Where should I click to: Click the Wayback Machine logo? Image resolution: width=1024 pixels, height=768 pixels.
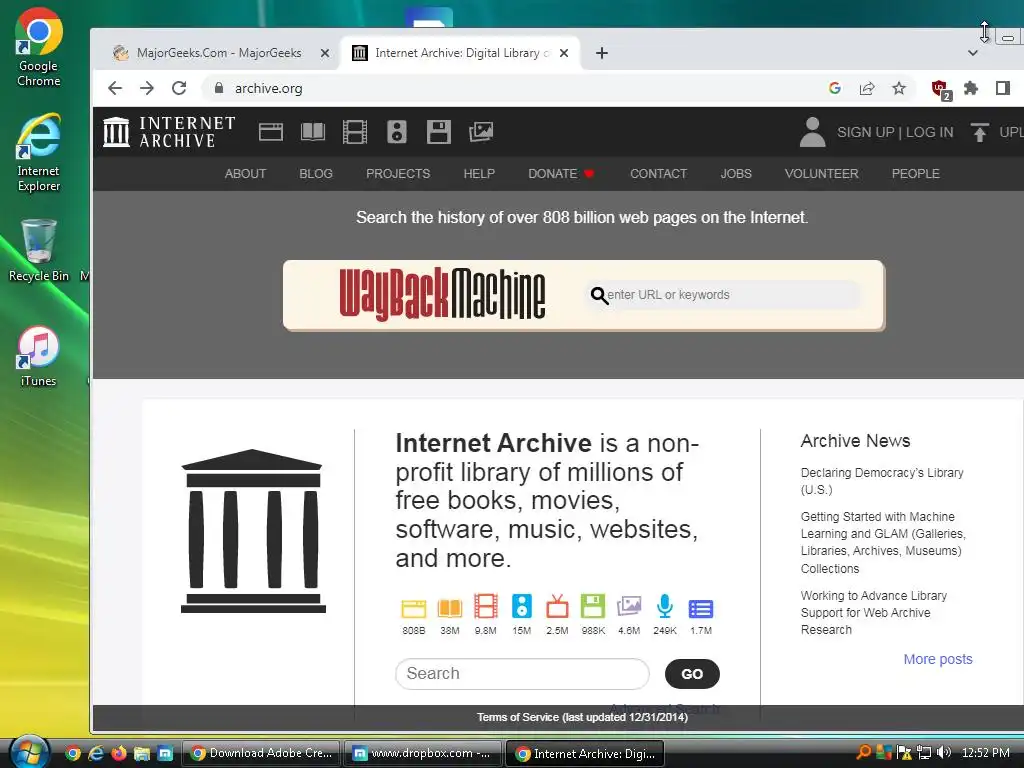tap(442, 295)
